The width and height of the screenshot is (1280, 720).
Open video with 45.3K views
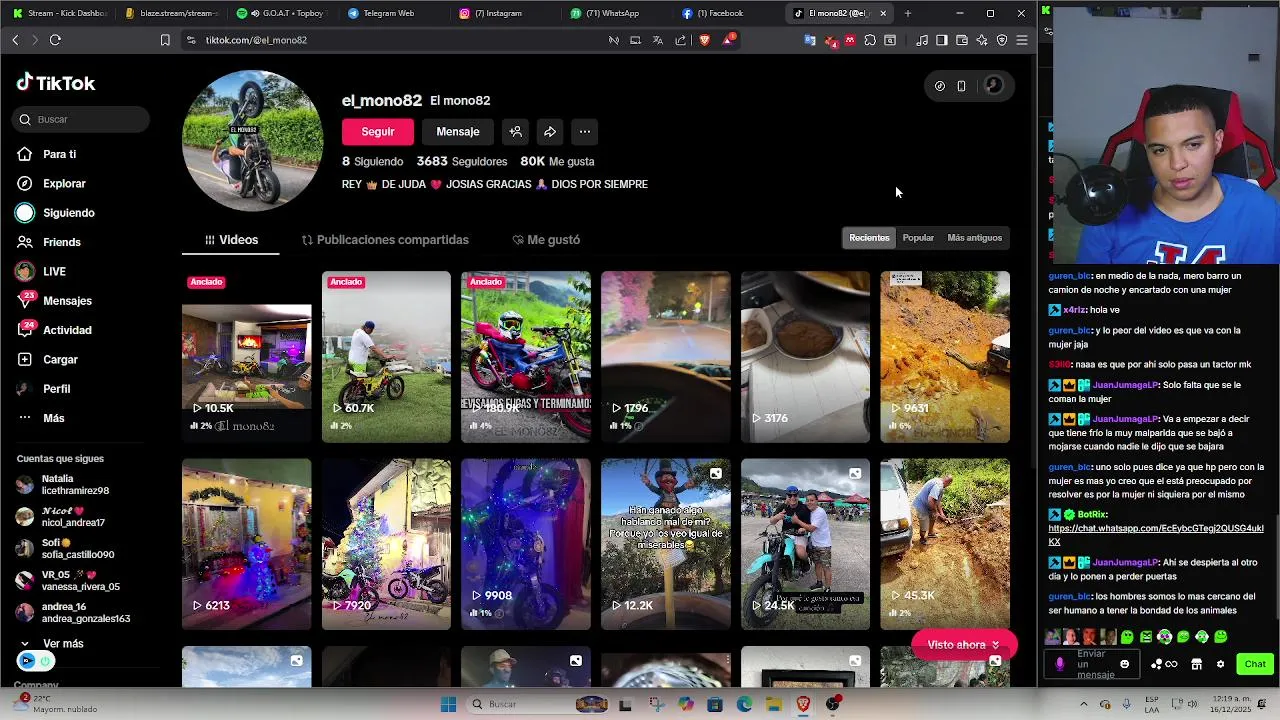pyautogui.click(x=945, y=544)
